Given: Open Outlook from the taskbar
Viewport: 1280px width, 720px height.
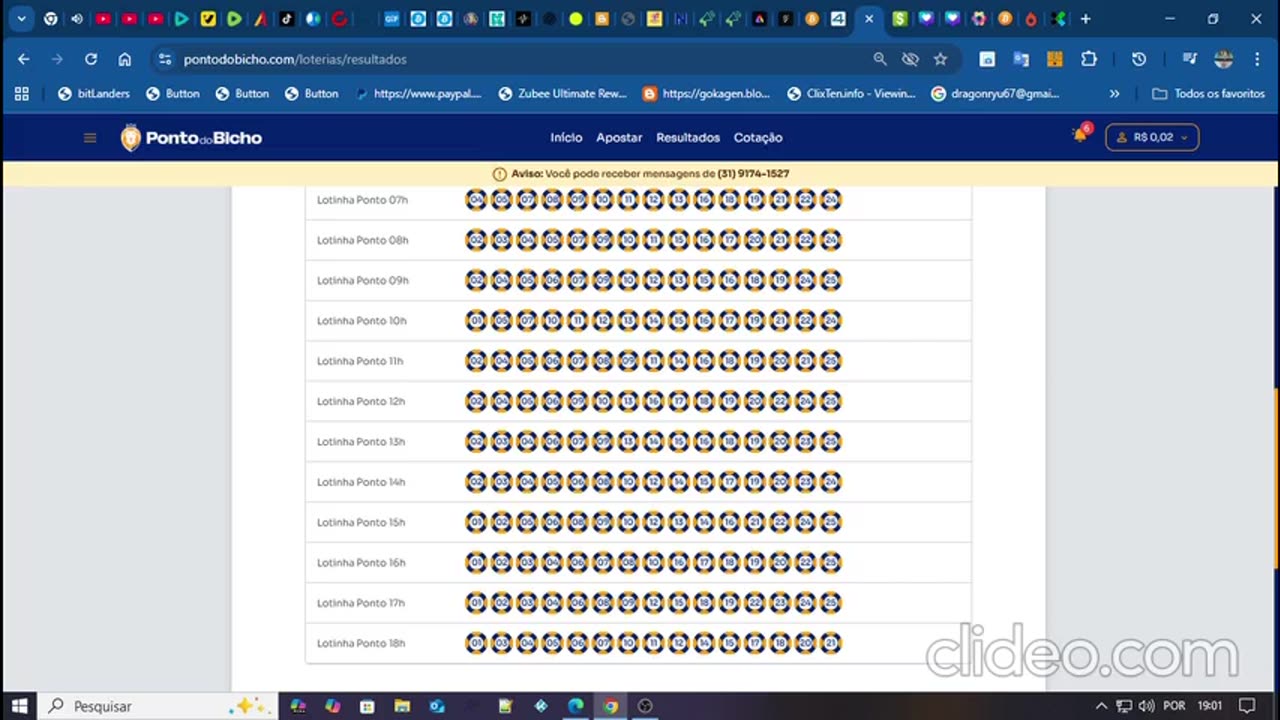Looking at the screenshot, I should [x=437, y=706].
